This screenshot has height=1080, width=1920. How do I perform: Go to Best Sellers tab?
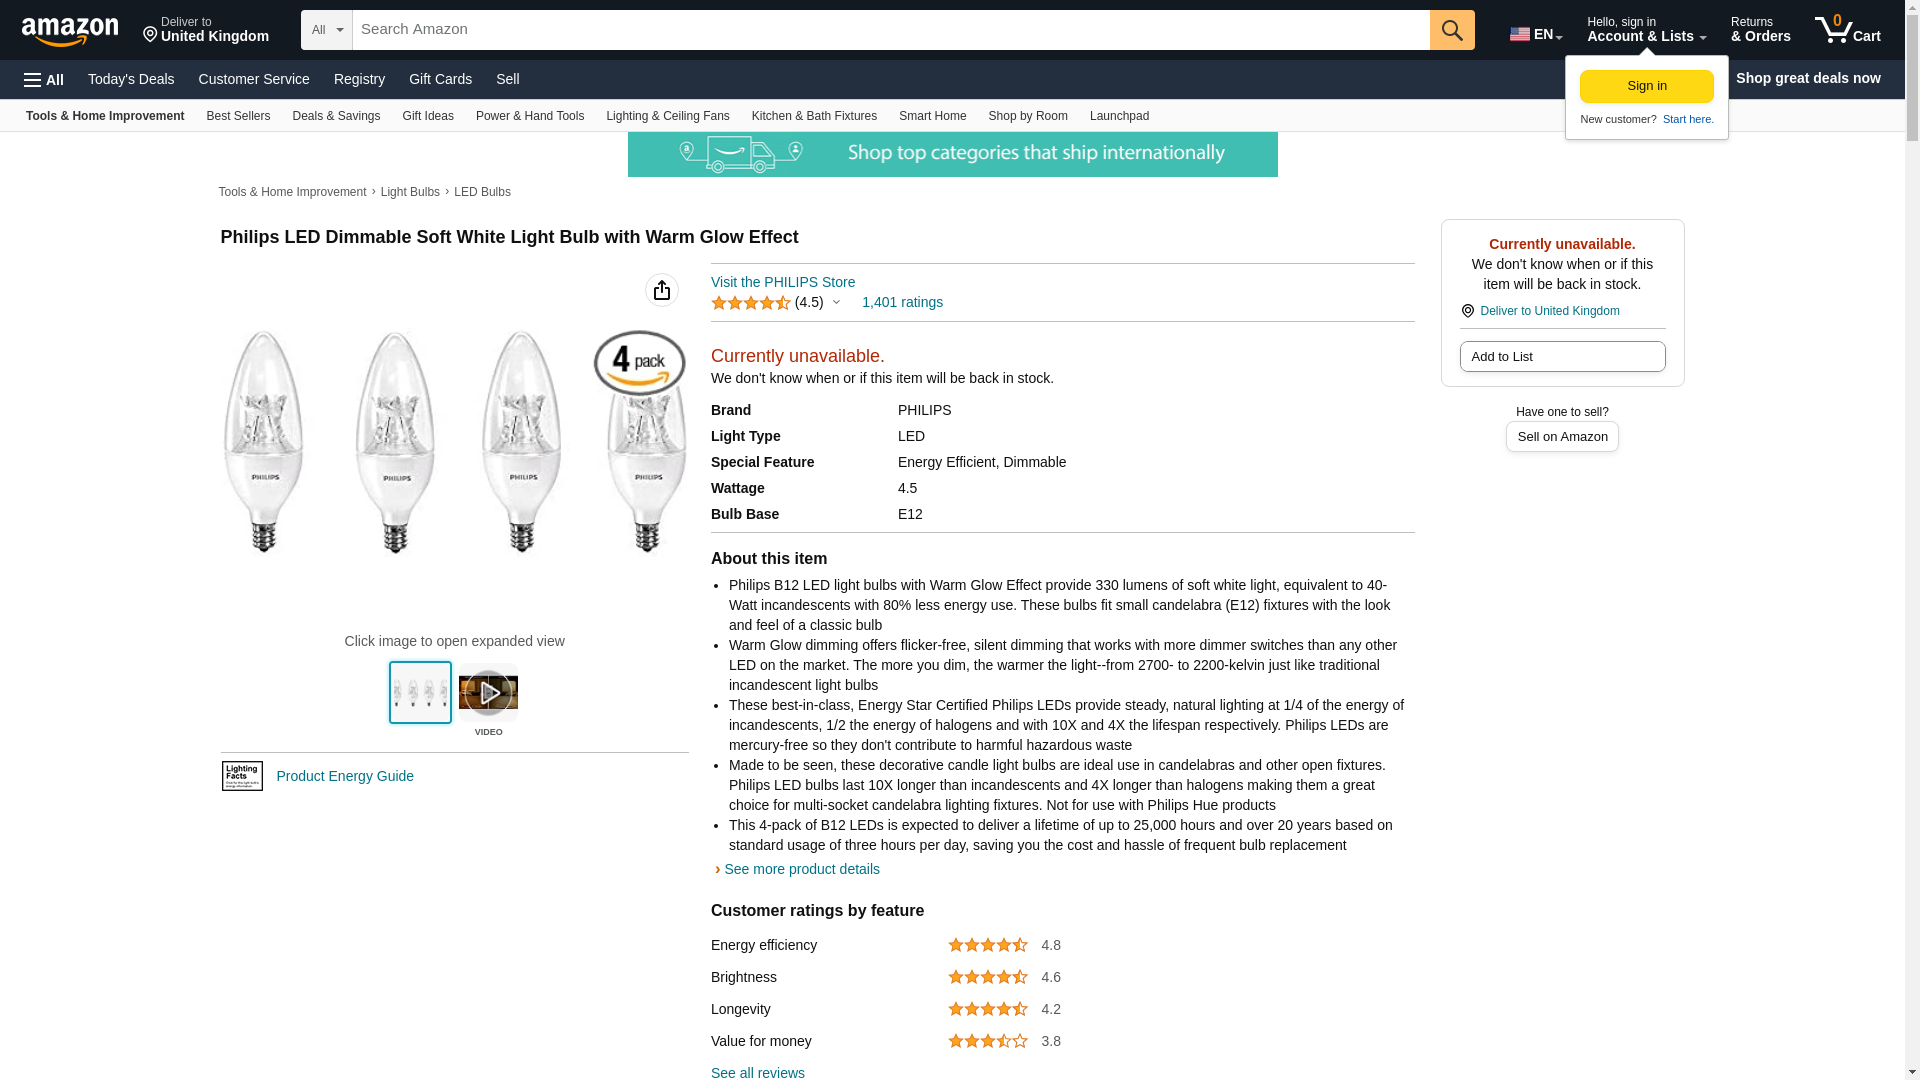tap(238, 116)
